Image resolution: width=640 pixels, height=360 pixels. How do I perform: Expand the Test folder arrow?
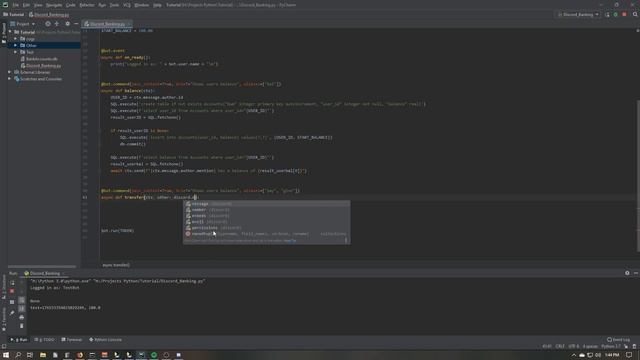[x=16, y=52]
